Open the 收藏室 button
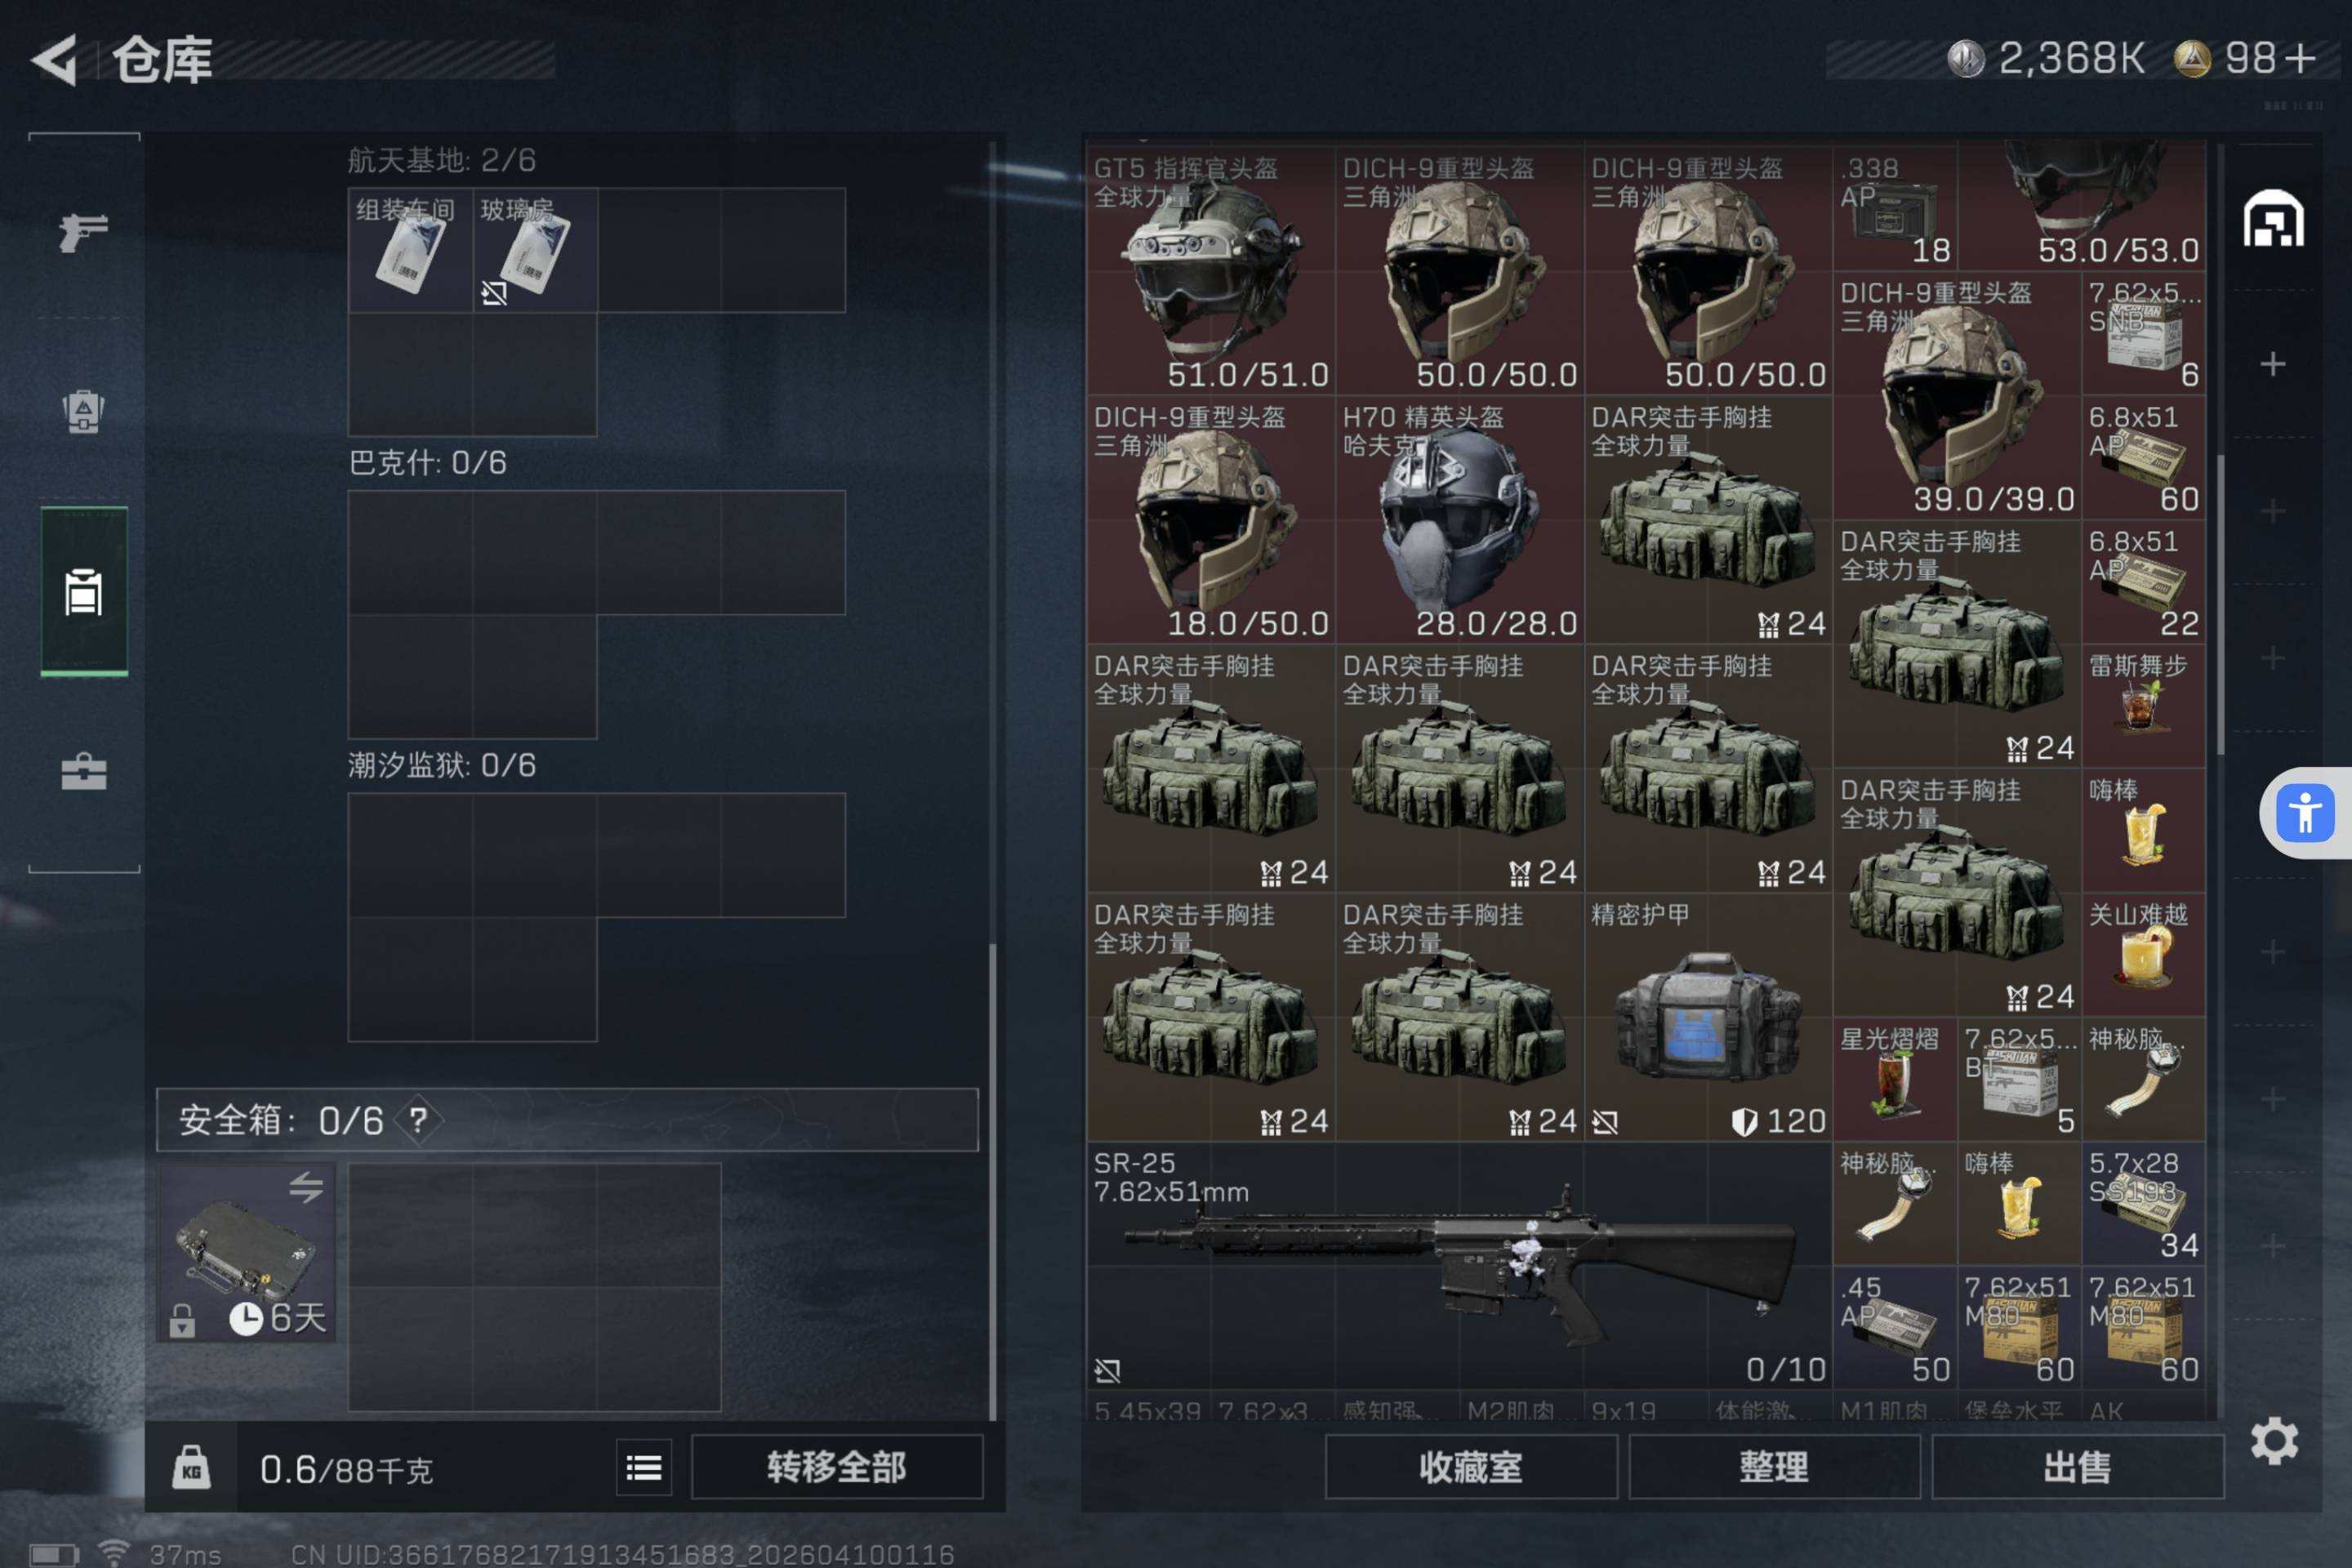The image size is (2352, 1568). click(1471, 1467)
